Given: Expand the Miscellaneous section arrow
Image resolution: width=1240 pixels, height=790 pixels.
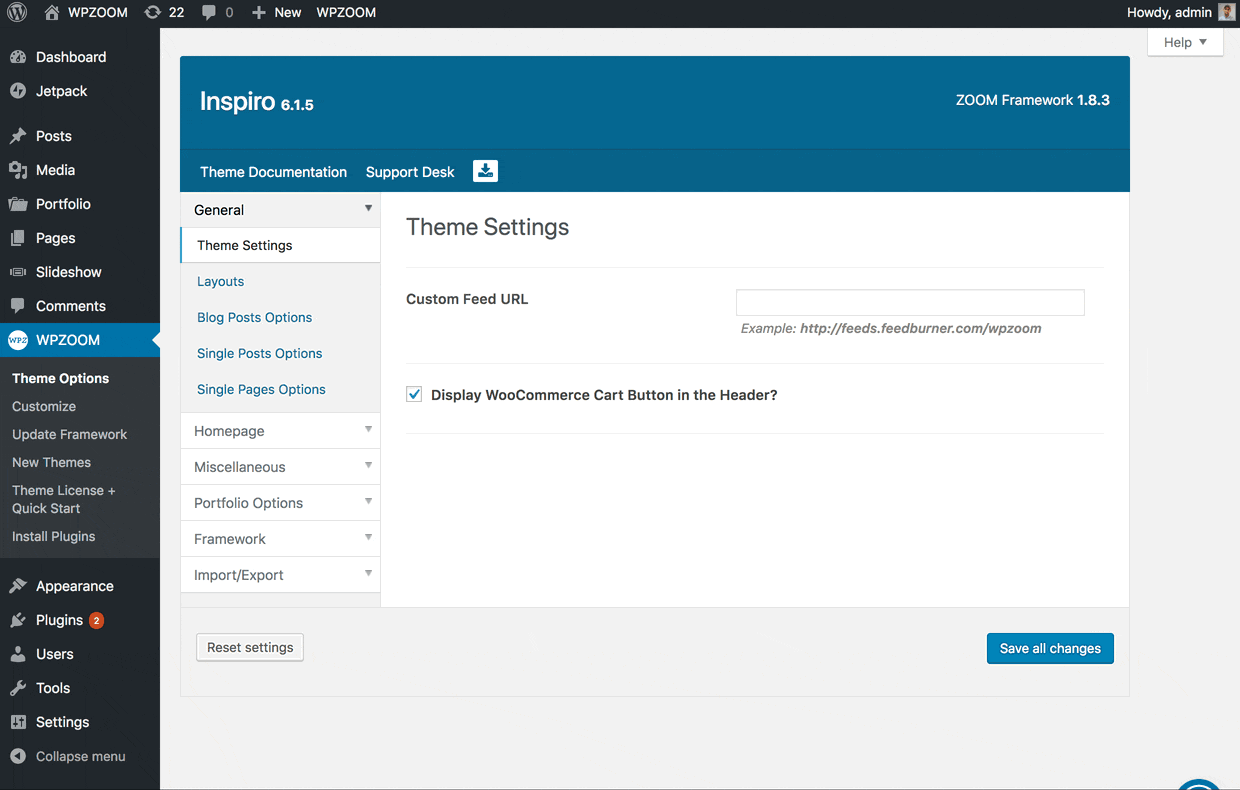Looking at the screenshot, I should tap(368, 466).
